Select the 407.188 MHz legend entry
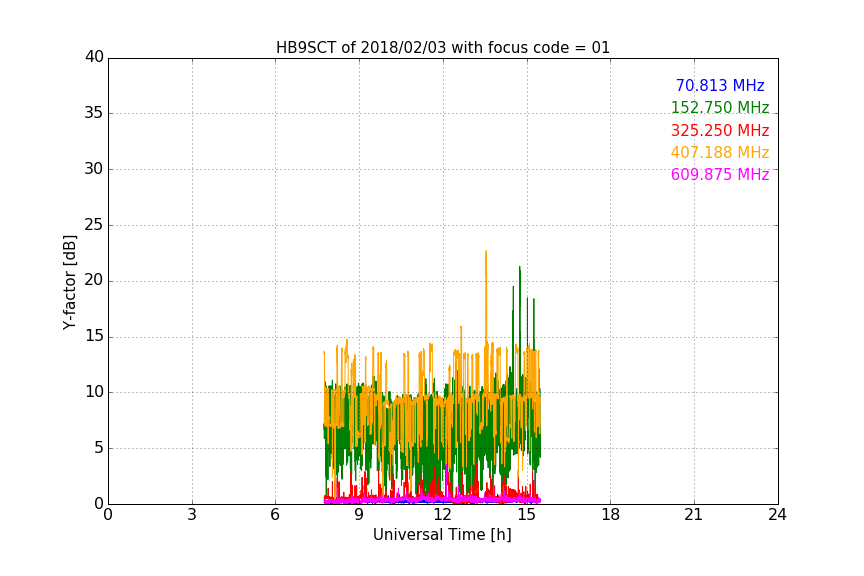864x576 pixels. pyautogui.click(x=720, y=152)
